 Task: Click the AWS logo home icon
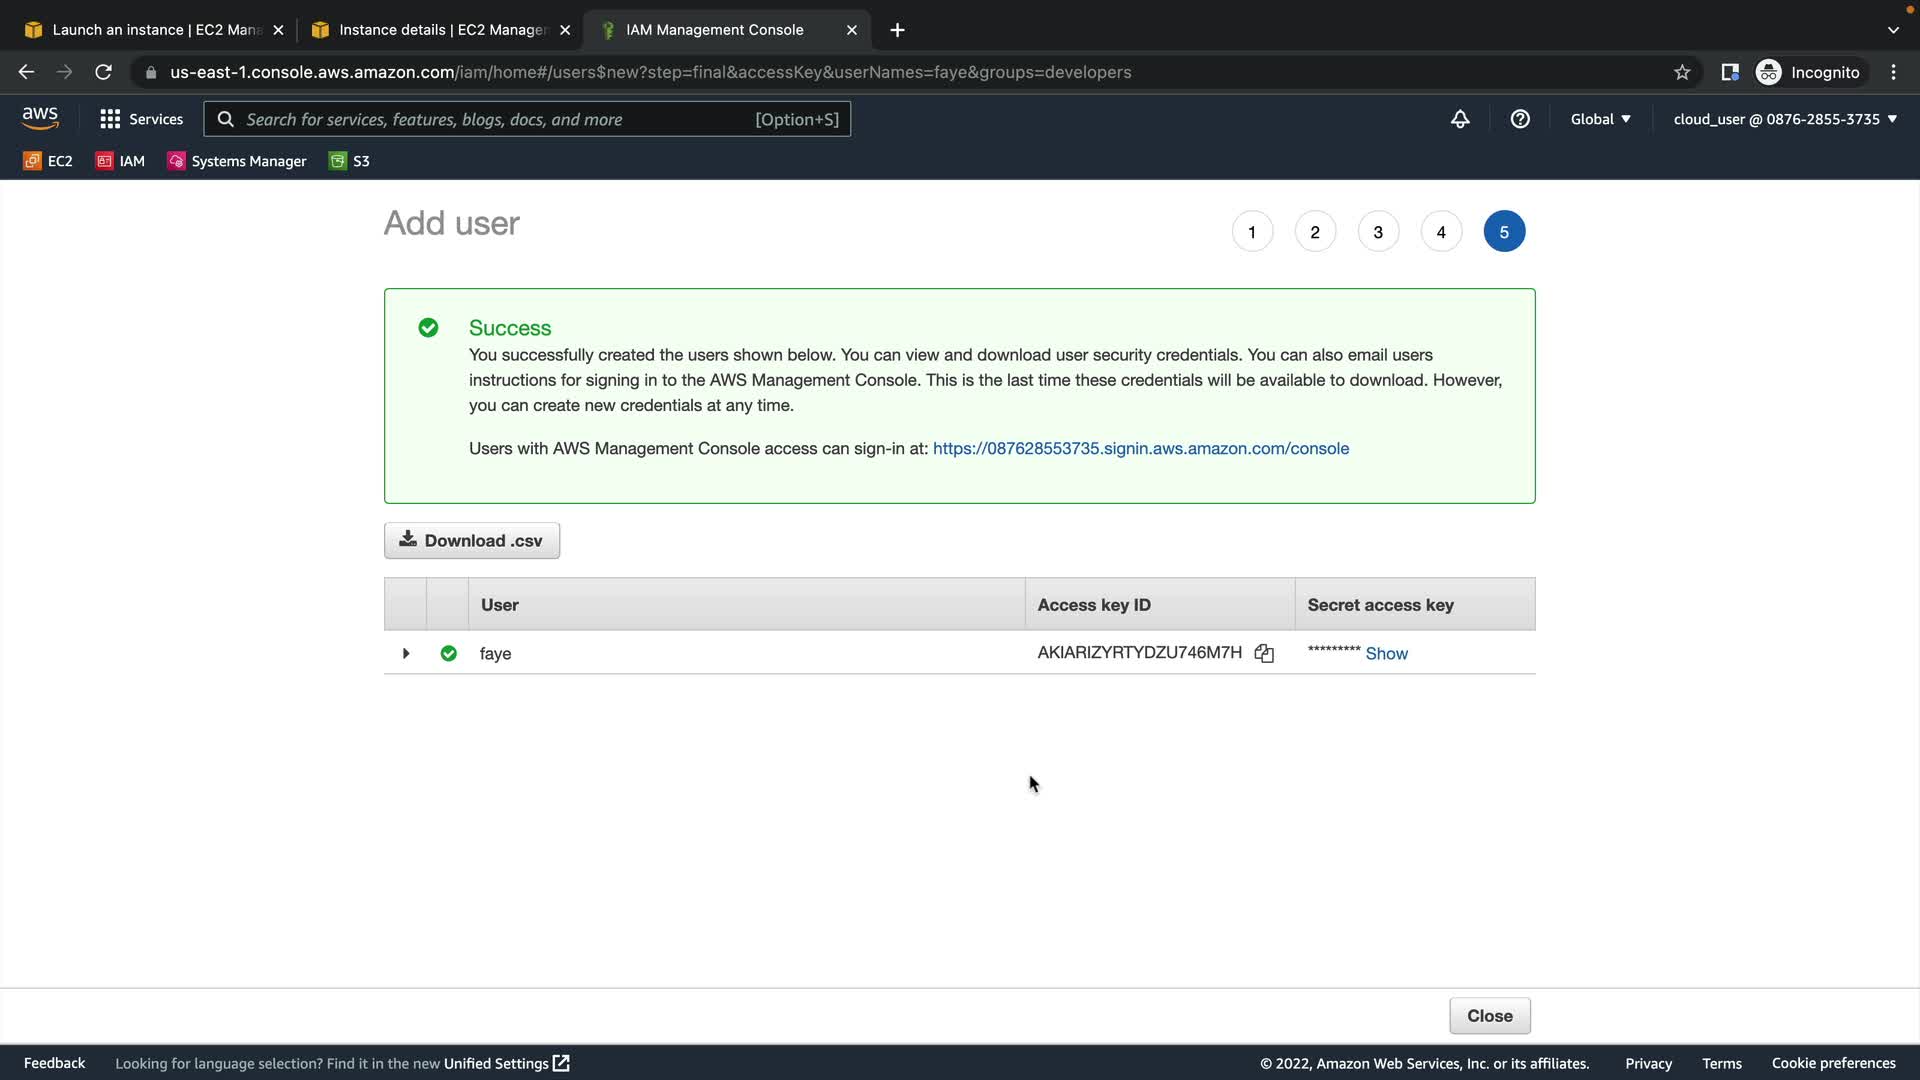40,118
